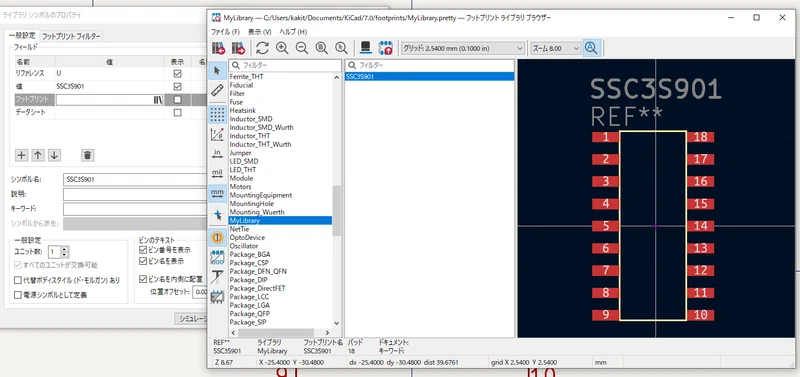
Task: Open the grid size dropdown
Action: pos(463,48)
